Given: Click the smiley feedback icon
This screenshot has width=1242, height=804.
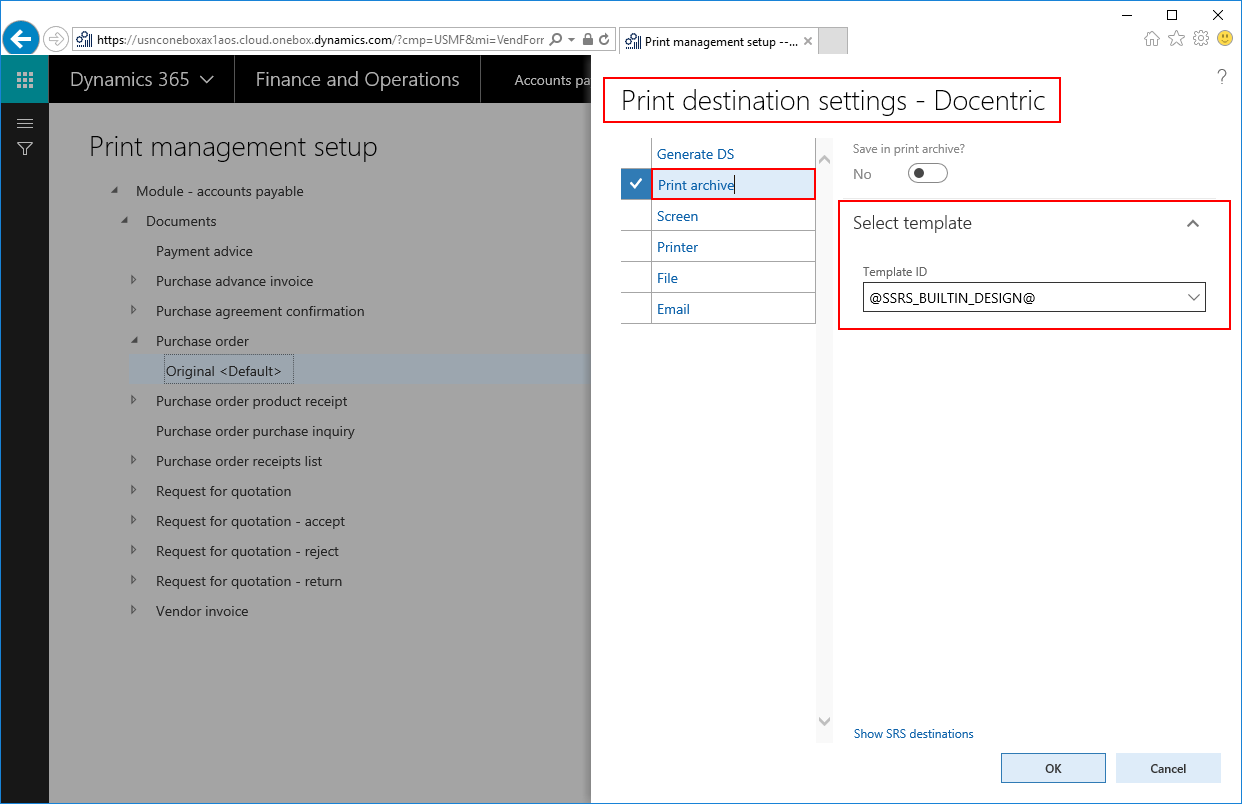Looking at the screenshot, I should point(1224,39).
